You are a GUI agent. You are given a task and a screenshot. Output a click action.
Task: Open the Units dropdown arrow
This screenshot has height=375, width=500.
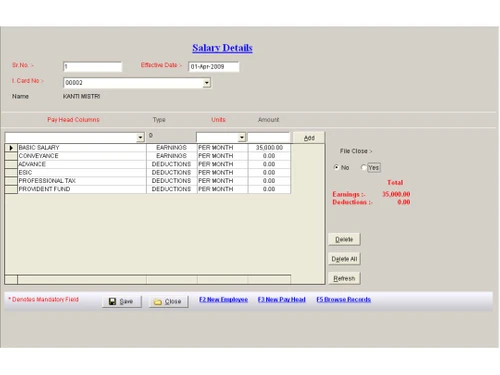[242, 137]
